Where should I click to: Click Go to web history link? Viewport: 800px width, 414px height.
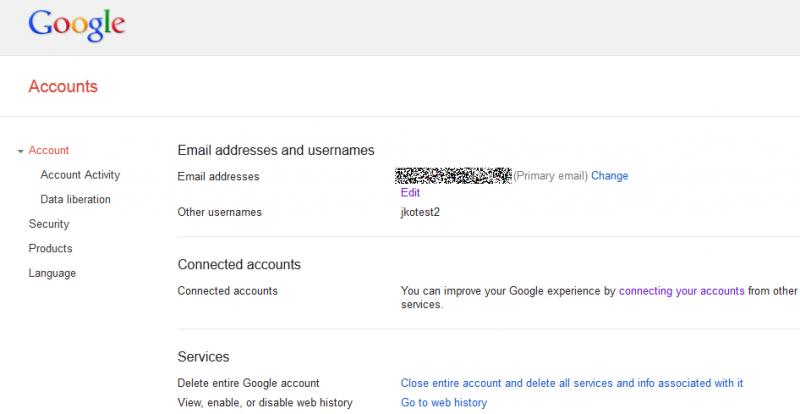(x=443, y=403)
